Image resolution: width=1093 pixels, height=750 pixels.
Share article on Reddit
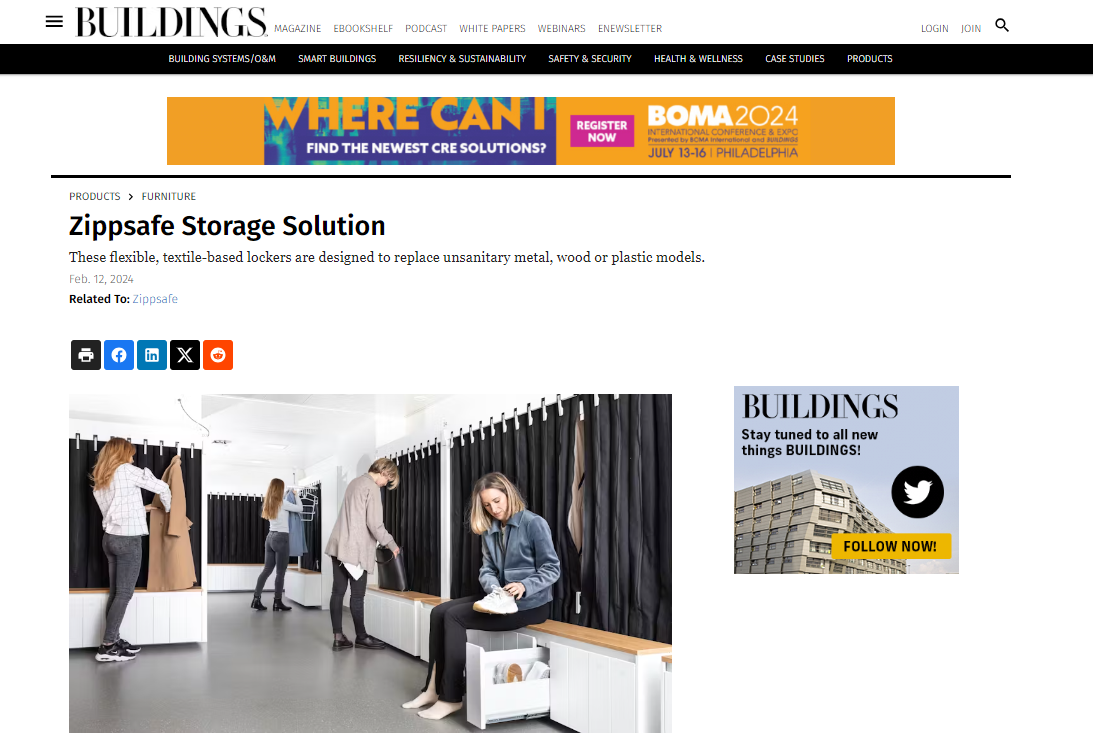[x=218, y=355]
